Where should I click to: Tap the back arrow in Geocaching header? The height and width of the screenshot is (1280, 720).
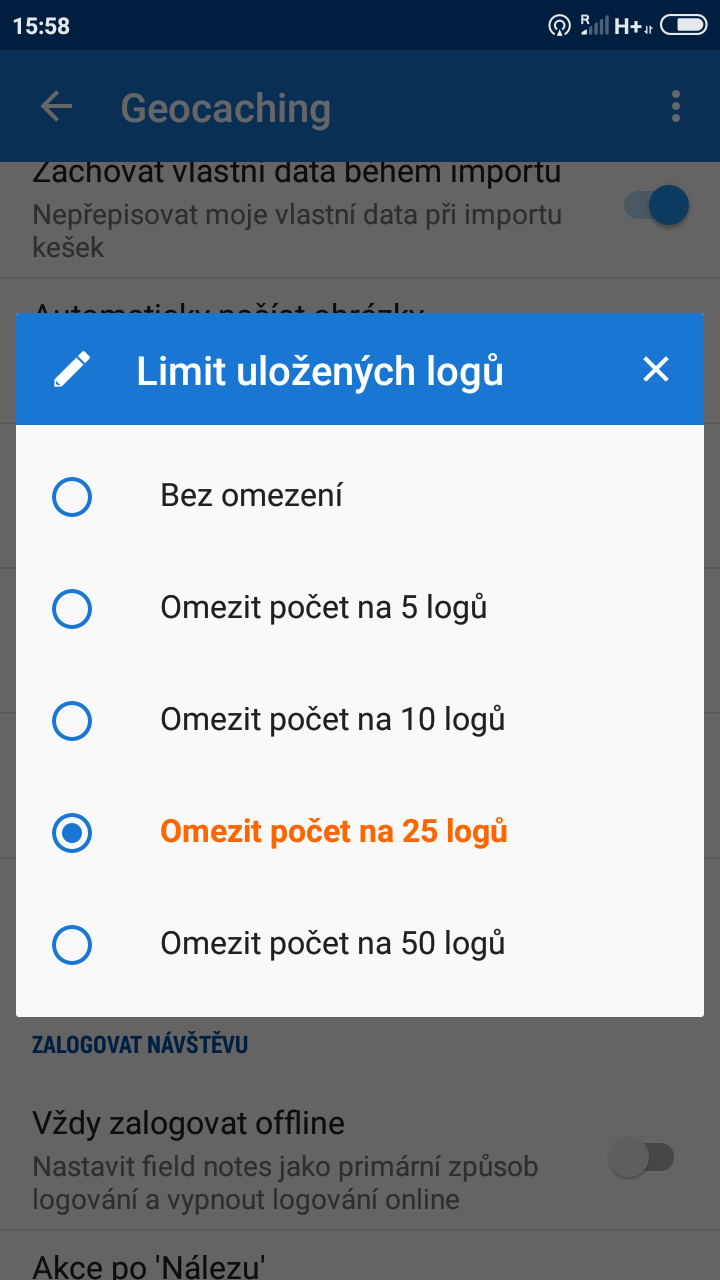tap(56, 107)
